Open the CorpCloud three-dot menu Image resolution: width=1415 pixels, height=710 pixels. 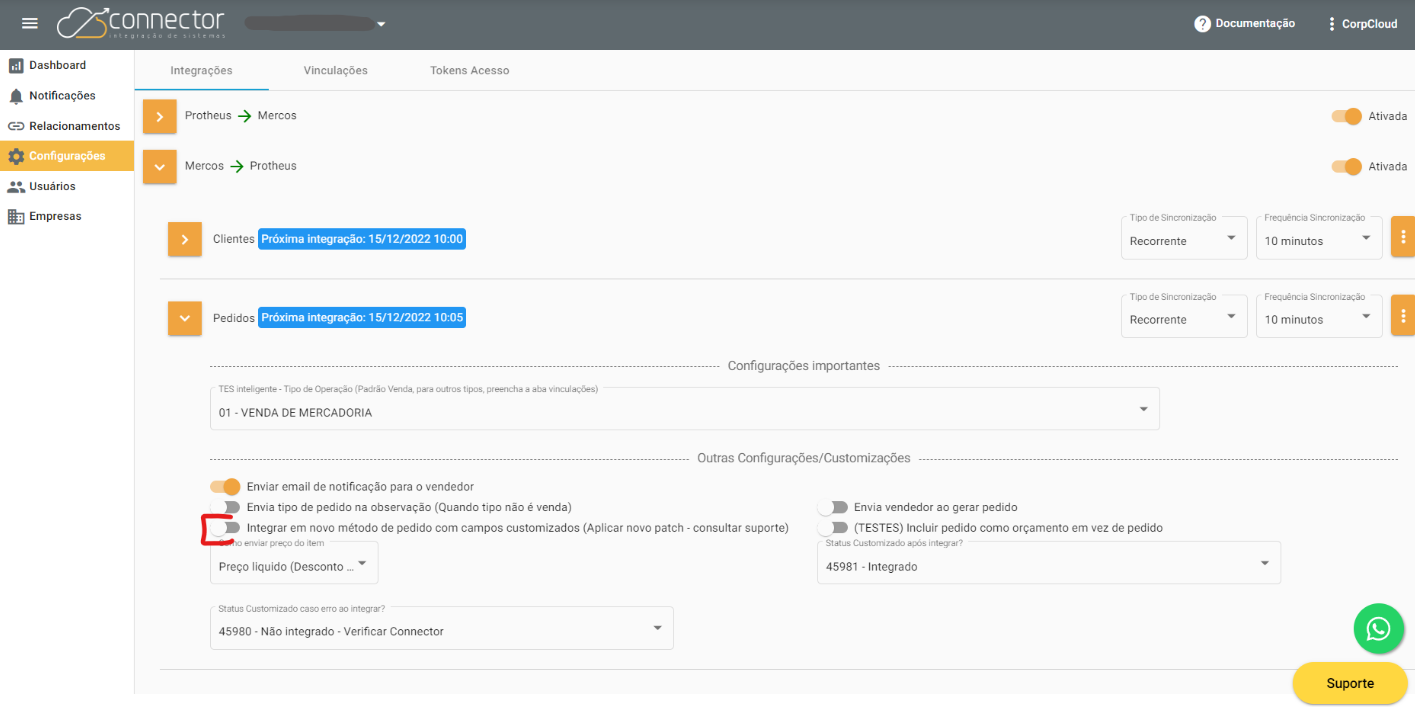[1331, 24]
